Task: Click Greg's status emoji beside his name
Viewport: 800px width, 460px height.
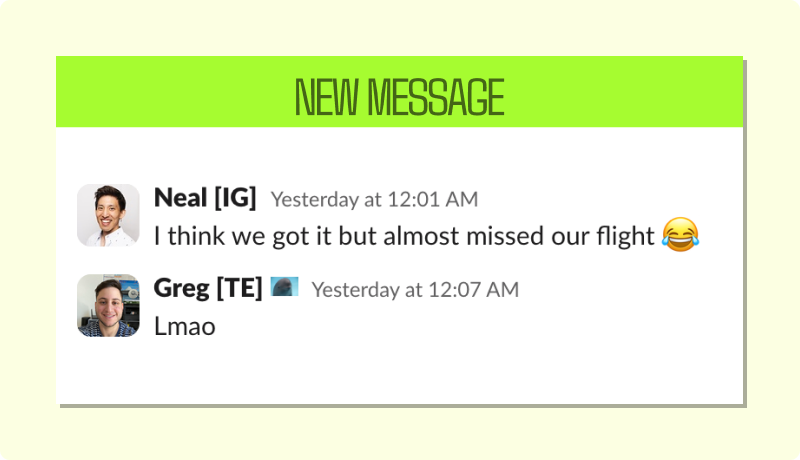Action: [285, 287]
